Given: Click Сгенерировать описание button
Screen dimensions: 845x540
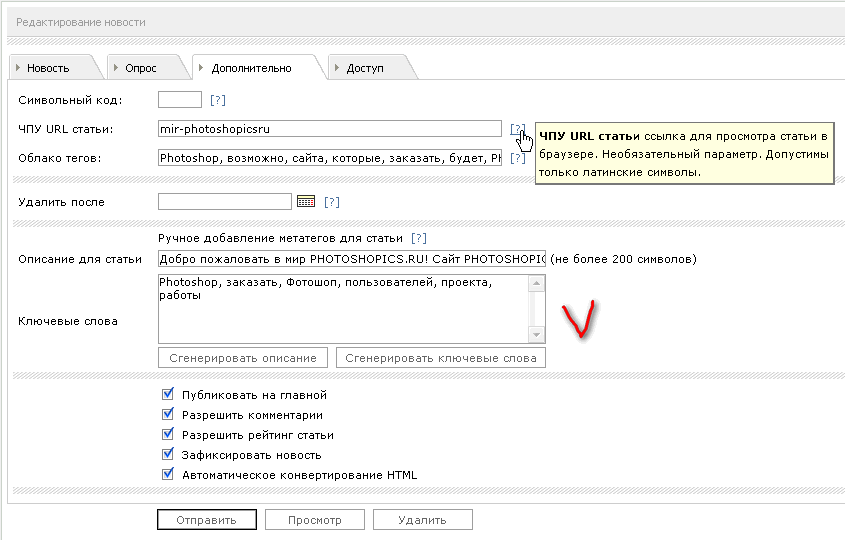Looking at the screenshot, I should tap(243, 358).
